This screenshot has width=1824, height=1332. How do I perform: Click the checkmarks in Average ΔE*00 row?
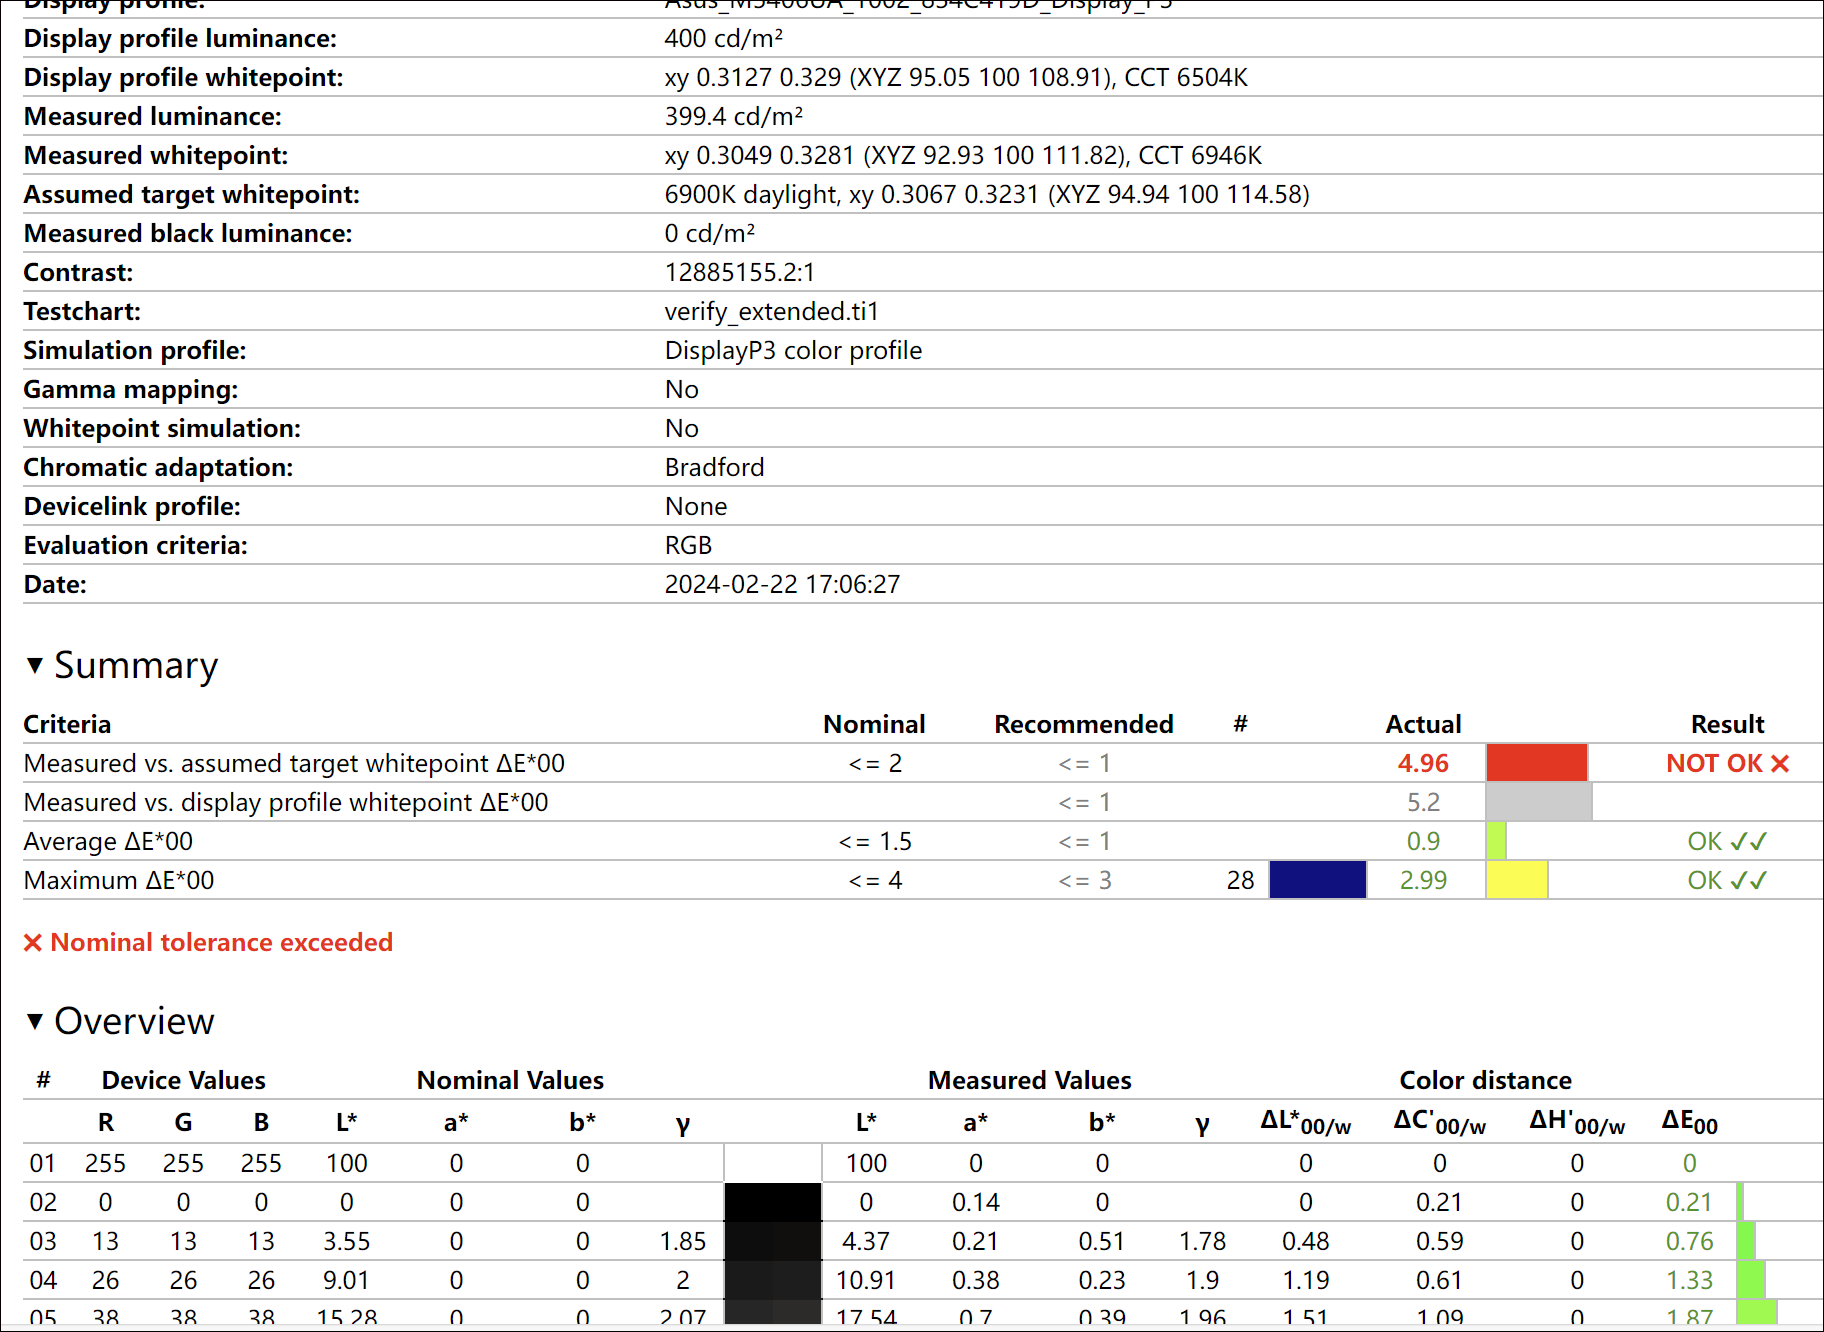pyautogui.click(x=1749, y=842)
